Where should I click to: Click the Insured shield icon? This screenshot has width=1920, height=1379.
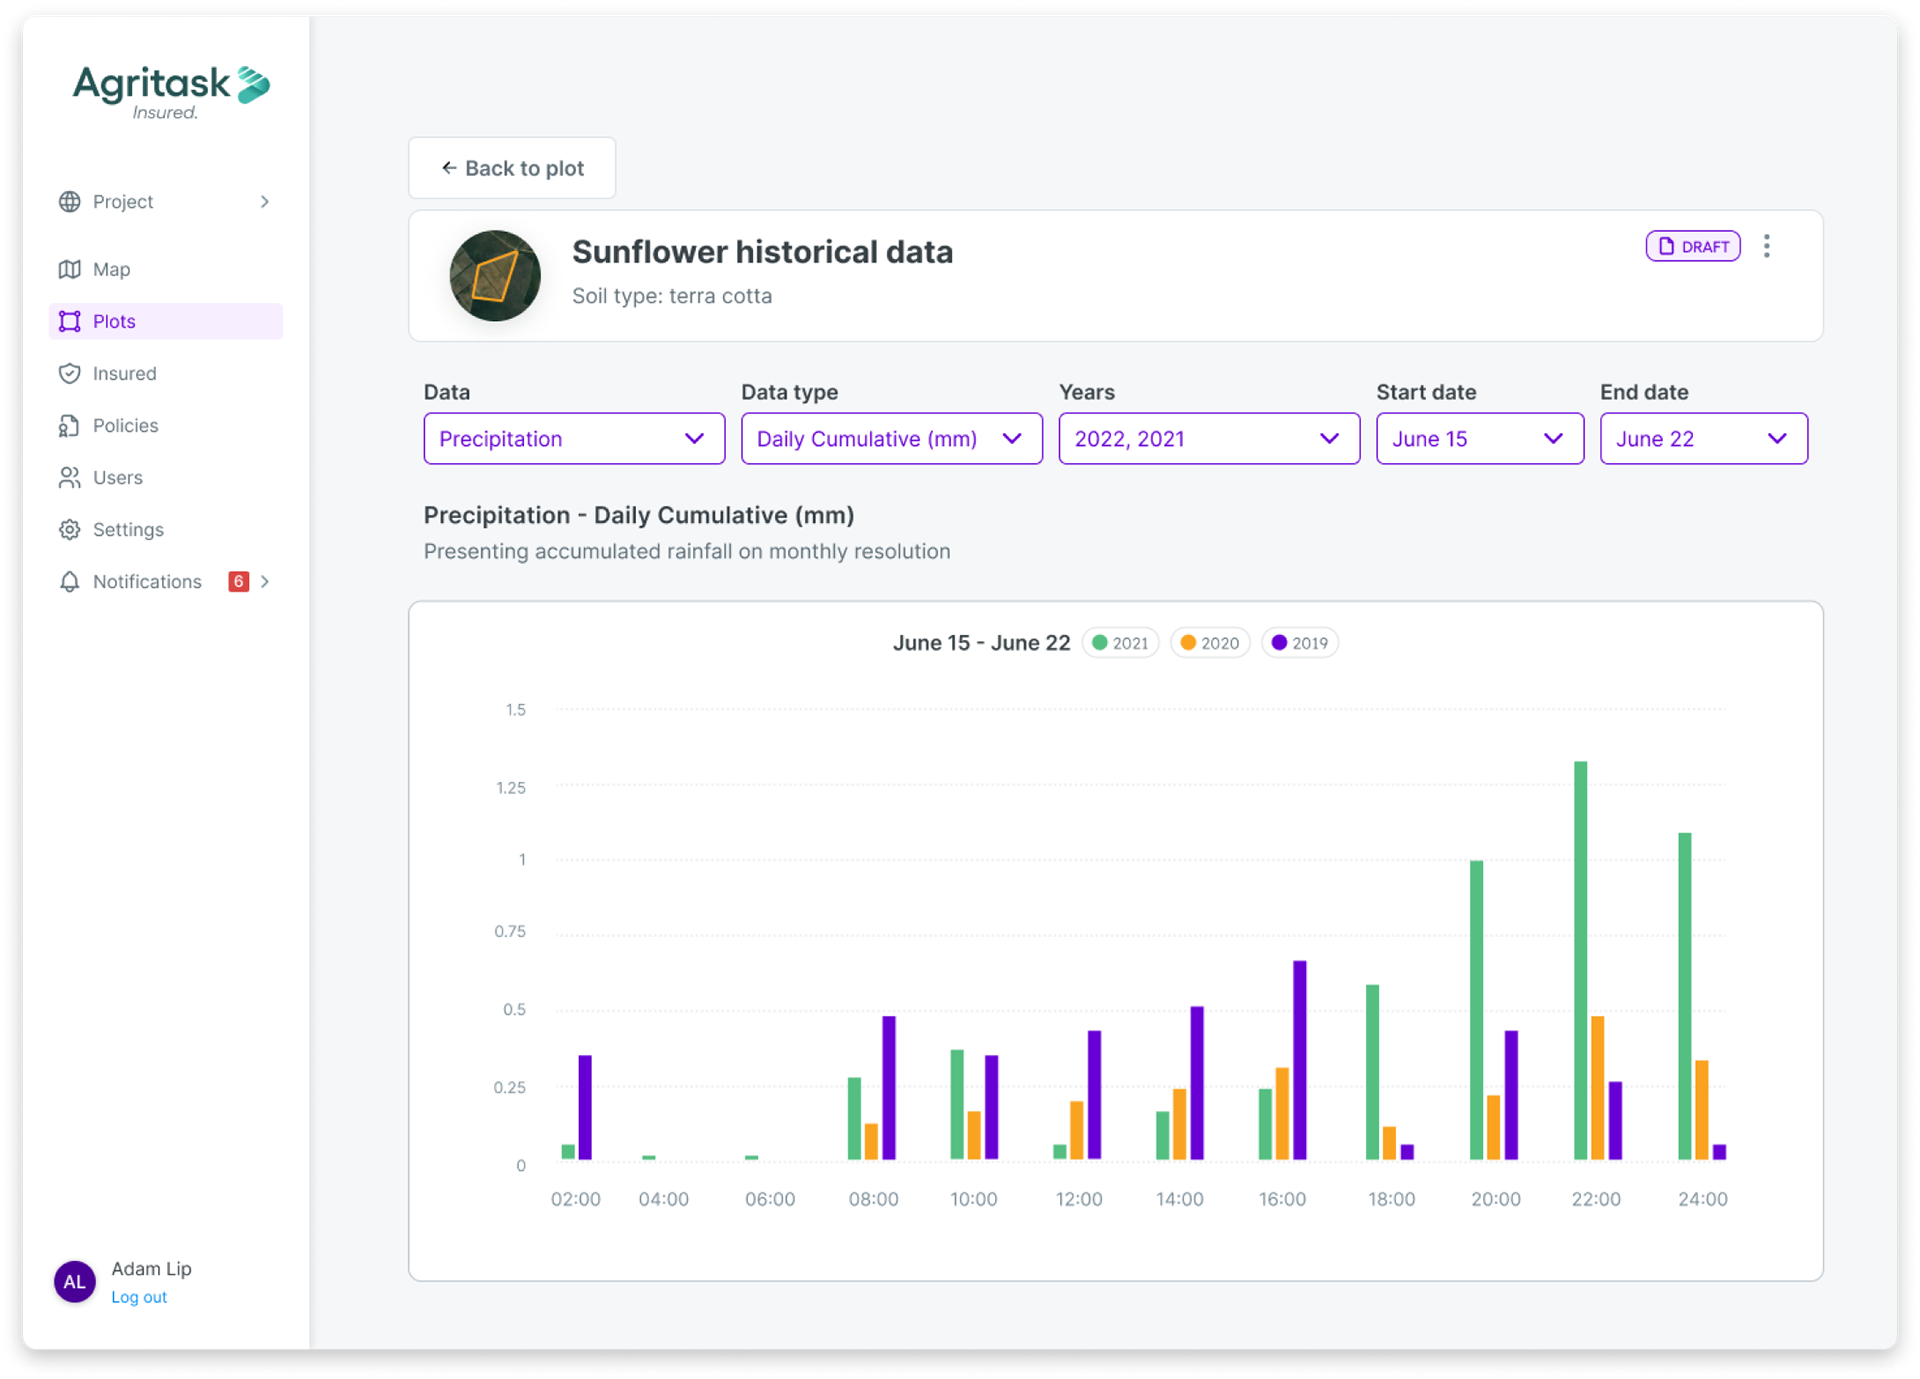[x=69, y=373]
